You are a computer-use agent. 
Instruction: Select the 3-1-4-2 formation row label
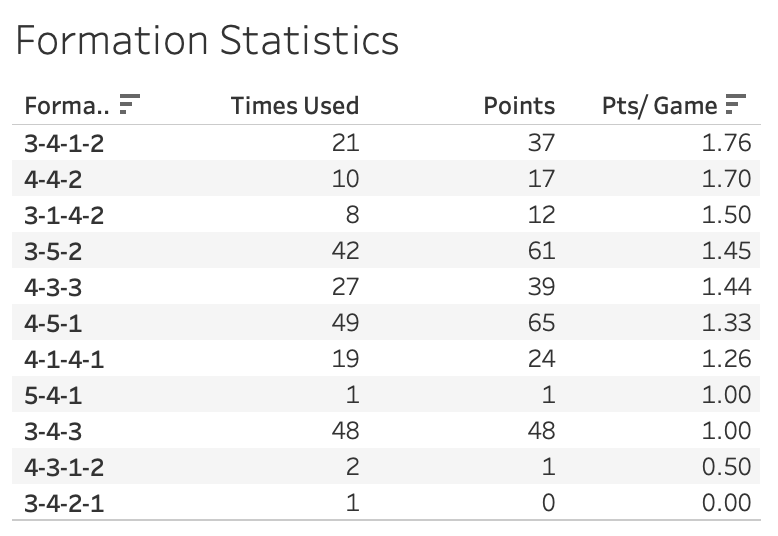(x=64, y=215)
